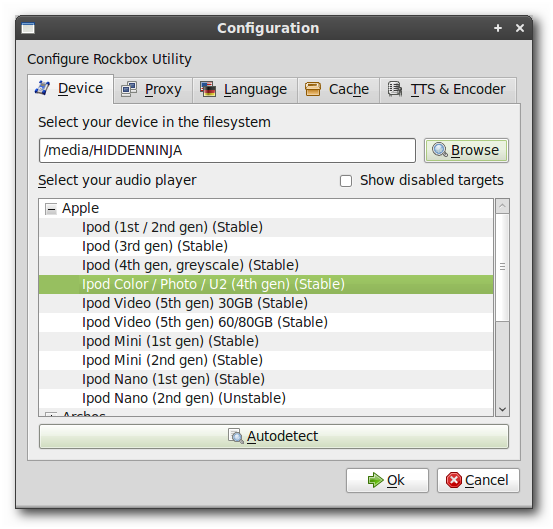Switch to the Proxy tab
The width and height of the screenshot is (553, 529).
(153, 90)
